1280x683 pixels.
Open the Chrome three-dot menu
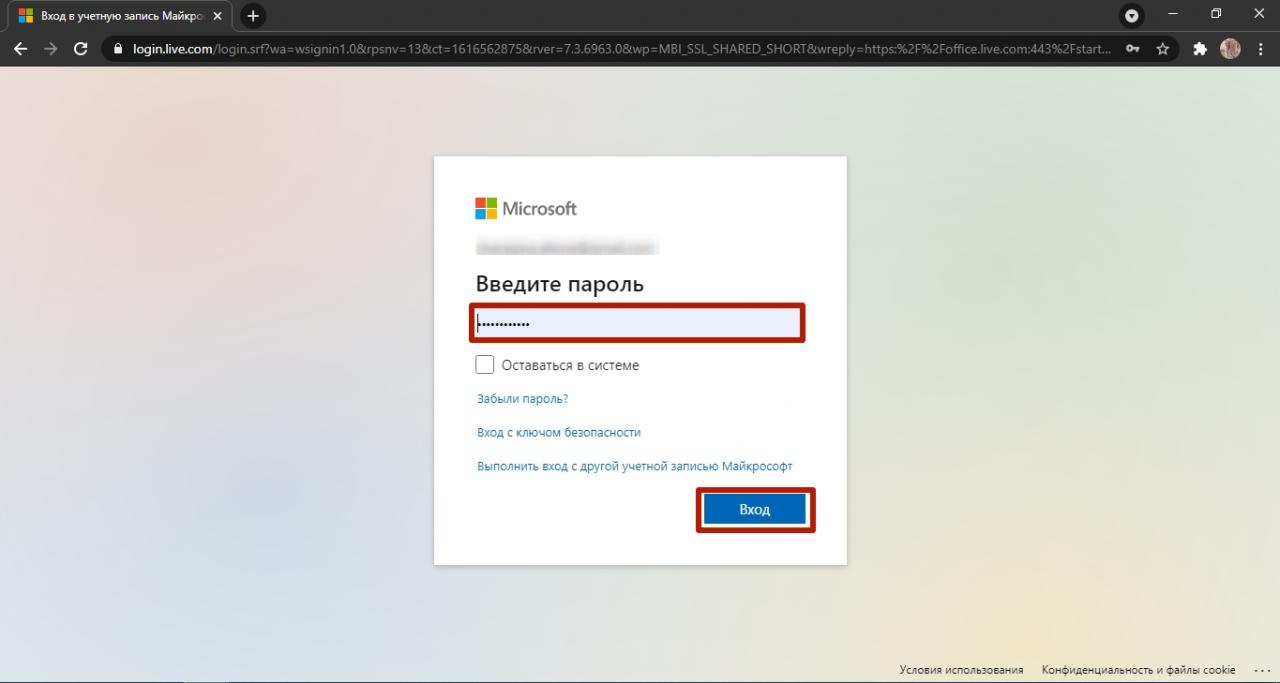click(x=1260, y=48)
